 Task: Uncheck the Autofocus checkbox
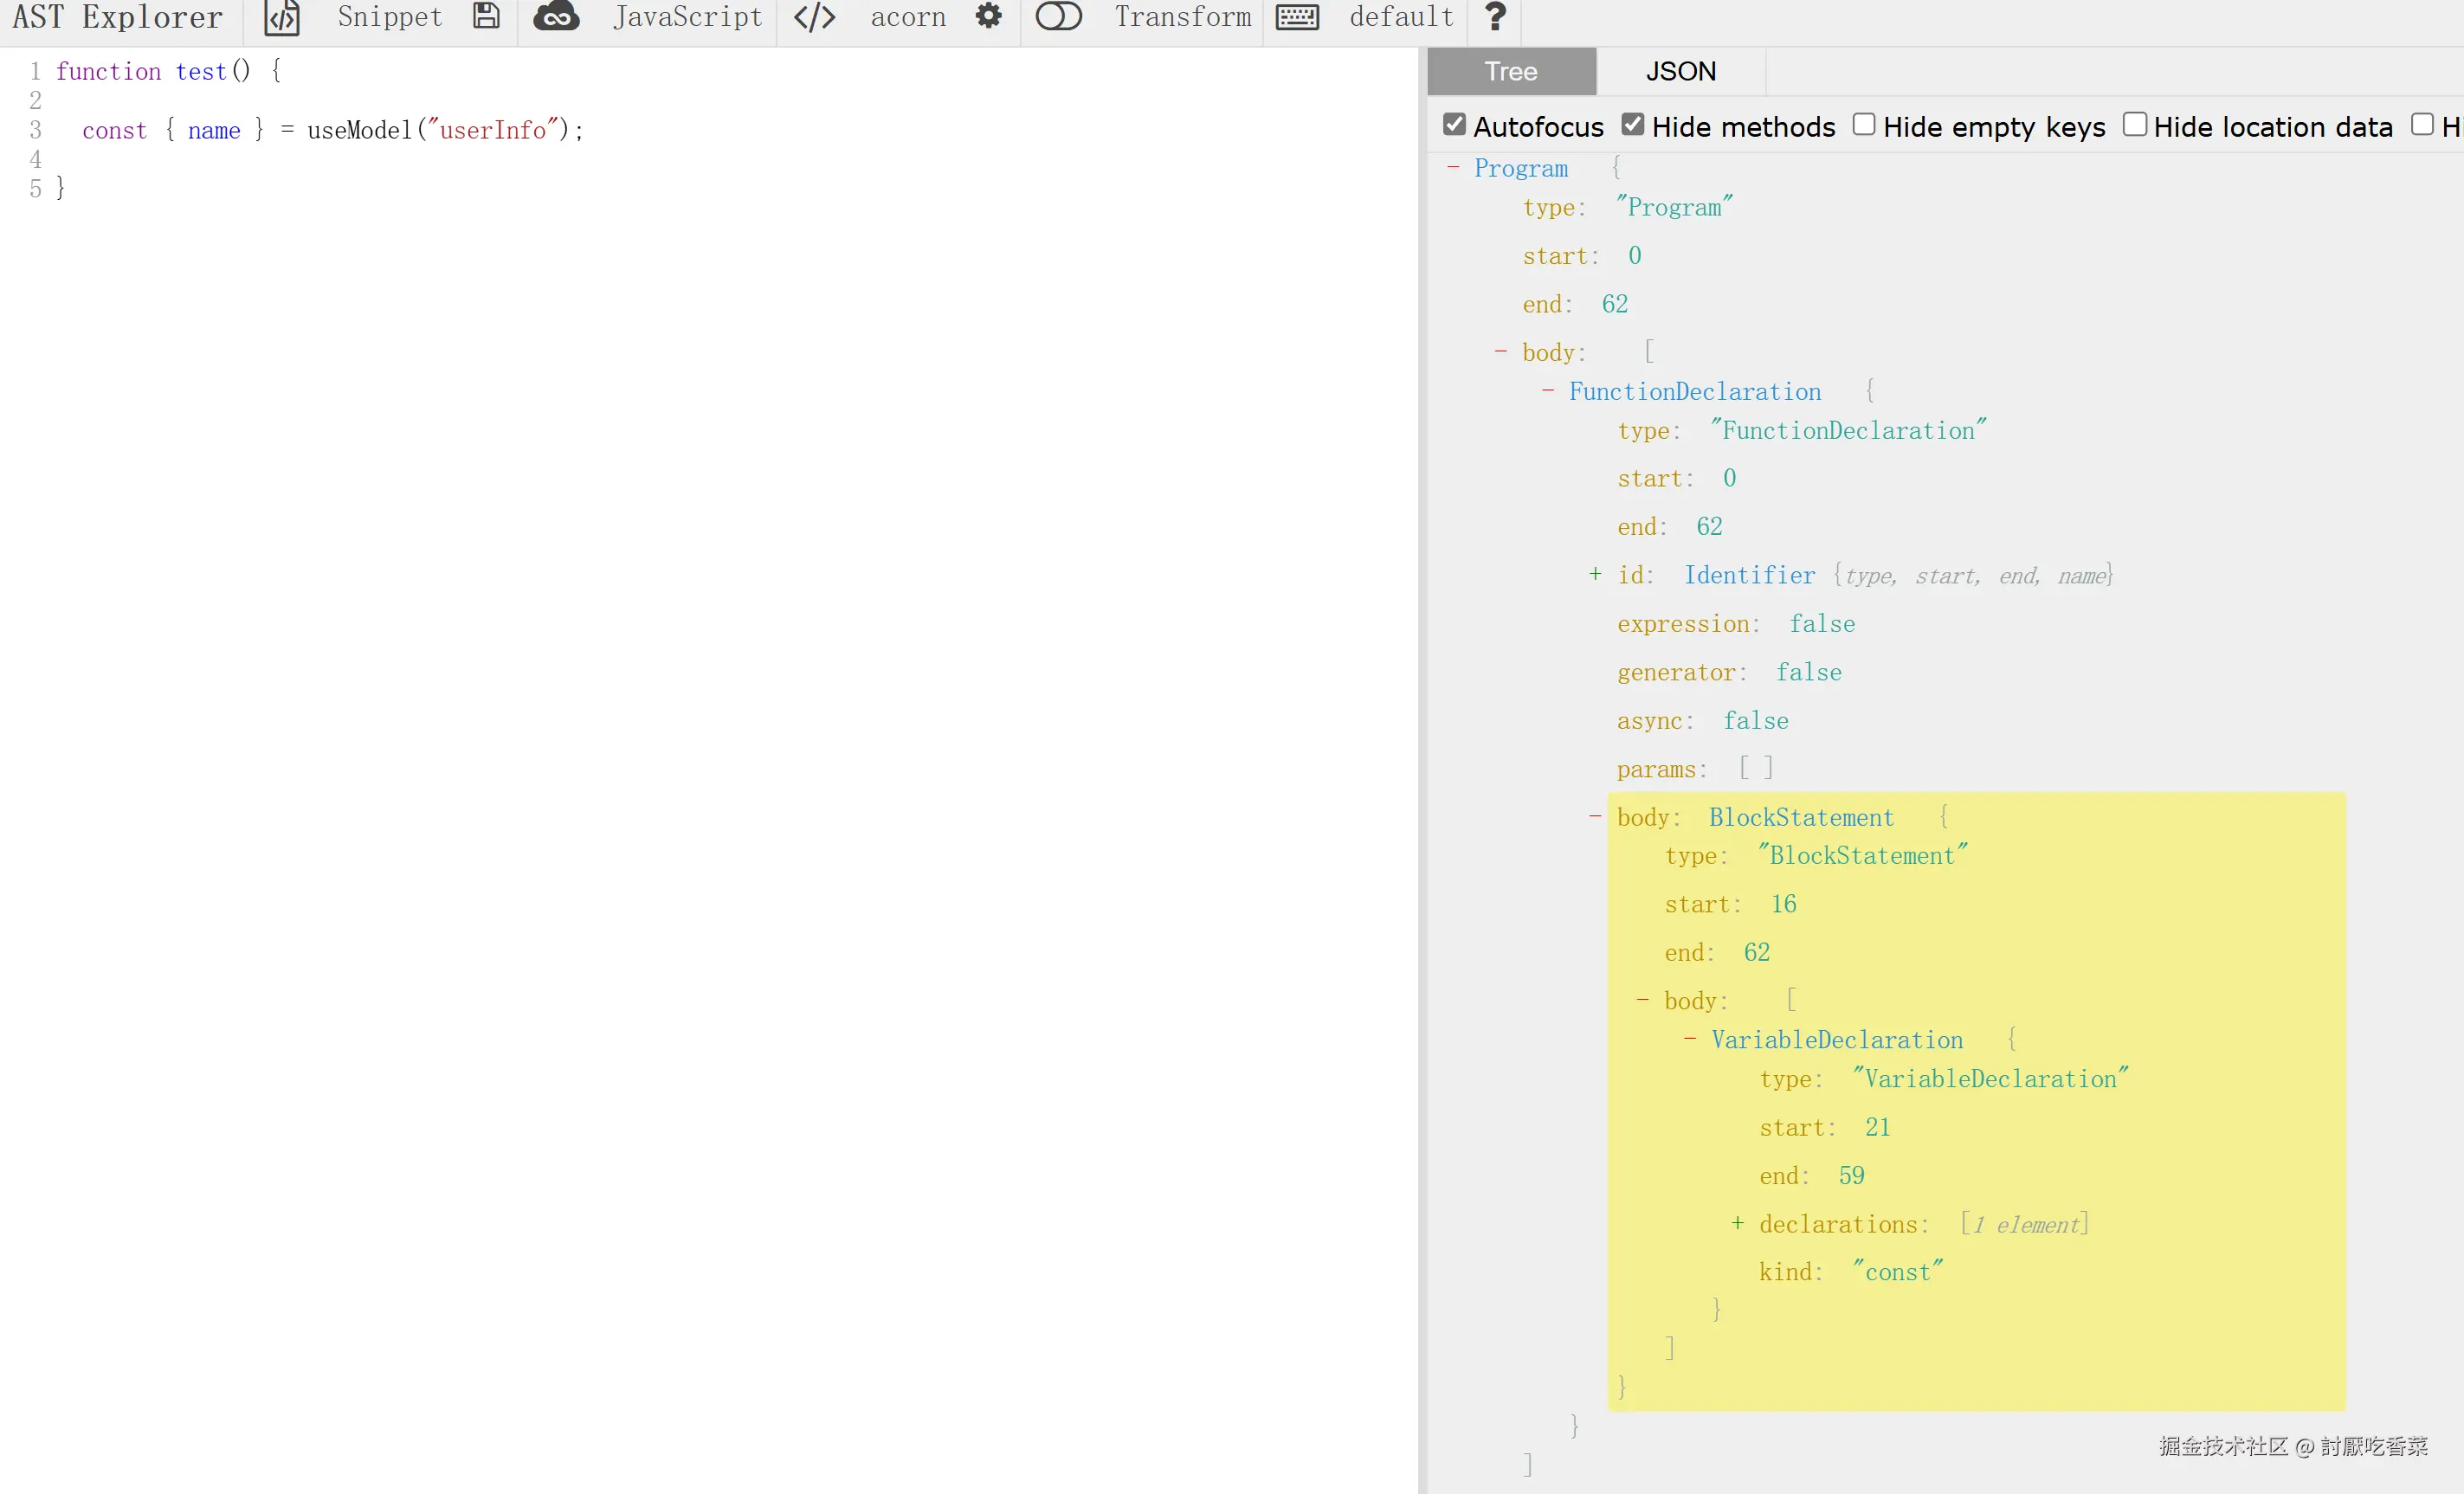tap(1454, 125)
